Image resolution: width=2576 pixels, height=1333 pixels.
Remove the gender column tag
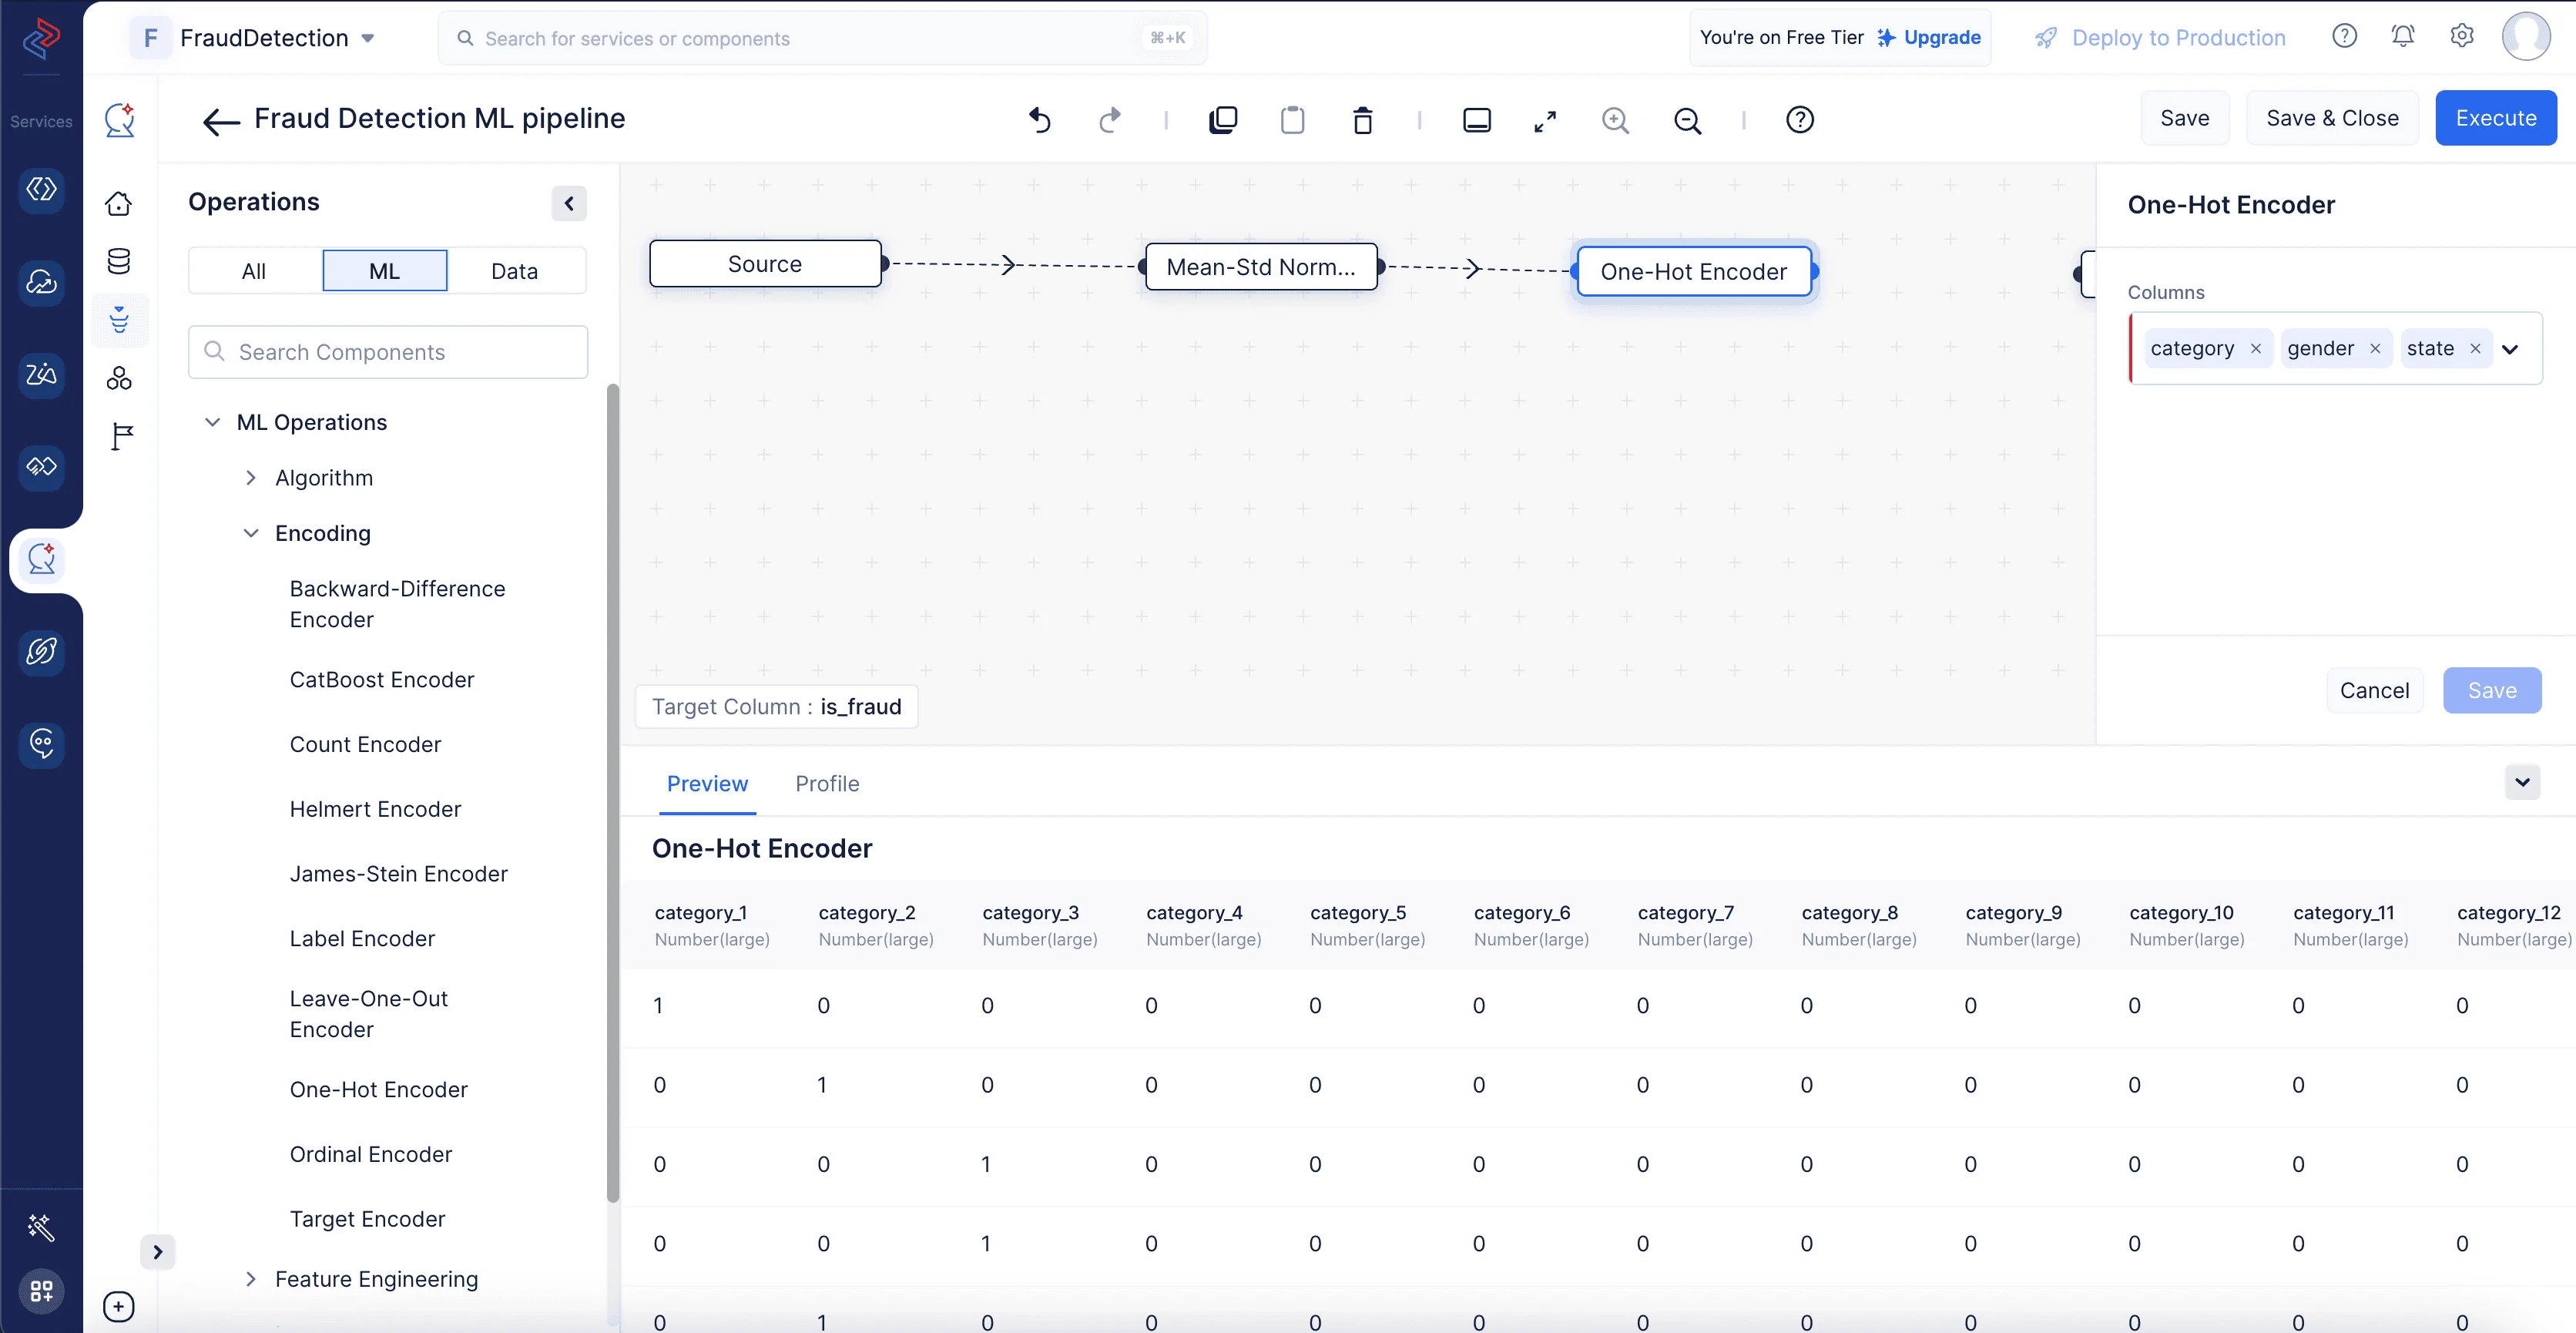point(2375,349)
